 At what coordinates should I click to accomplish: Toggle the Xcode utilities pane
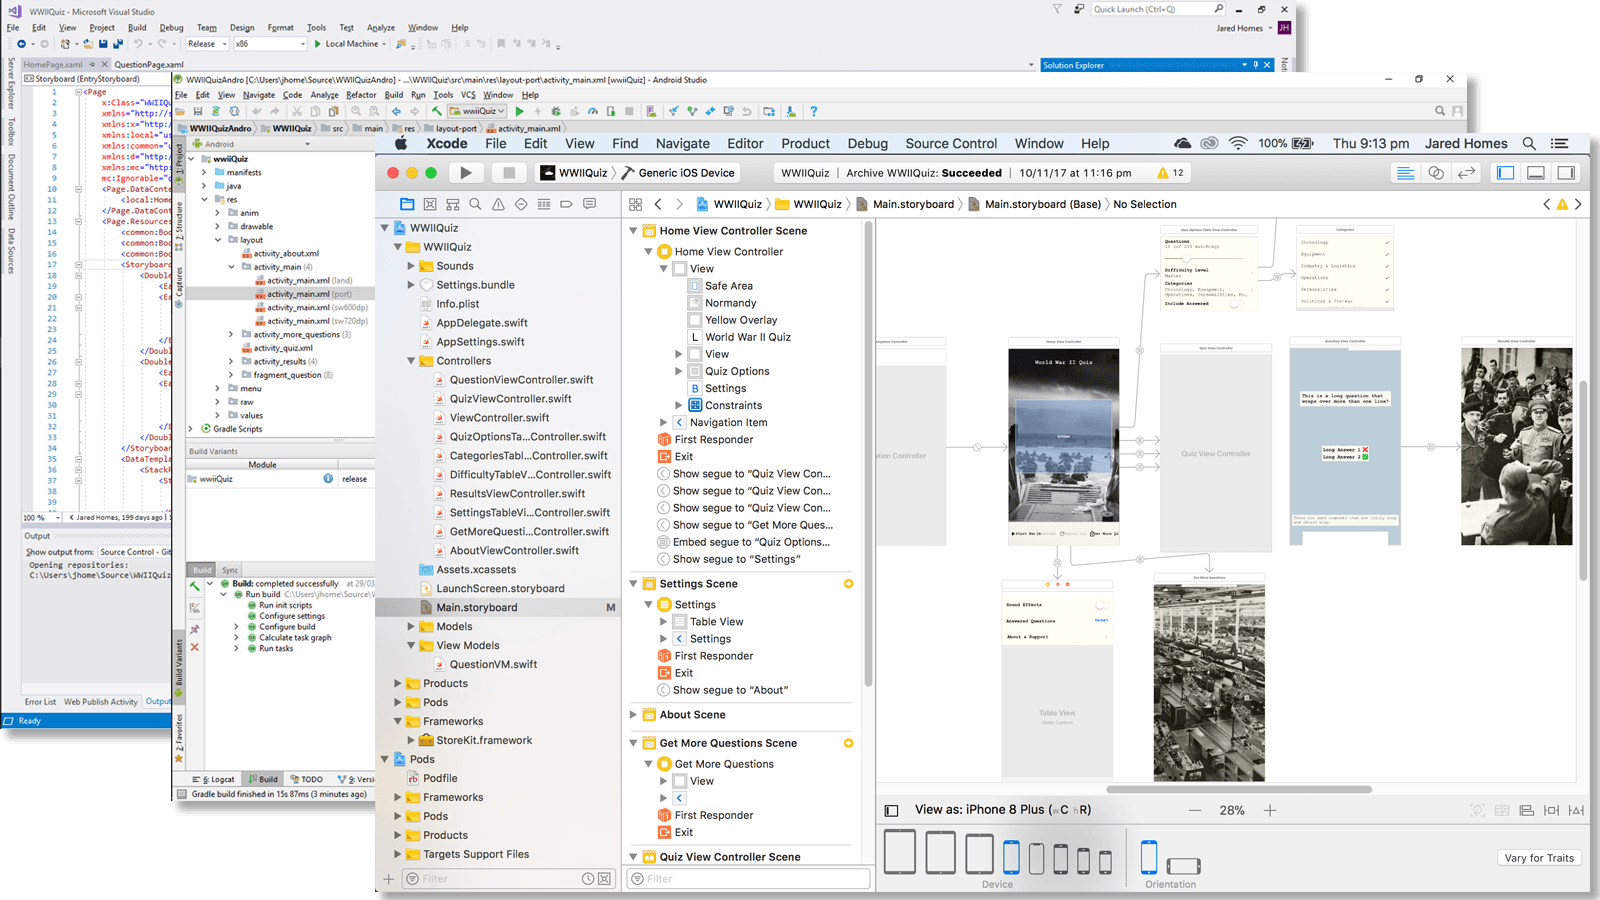coord(1566,173)
